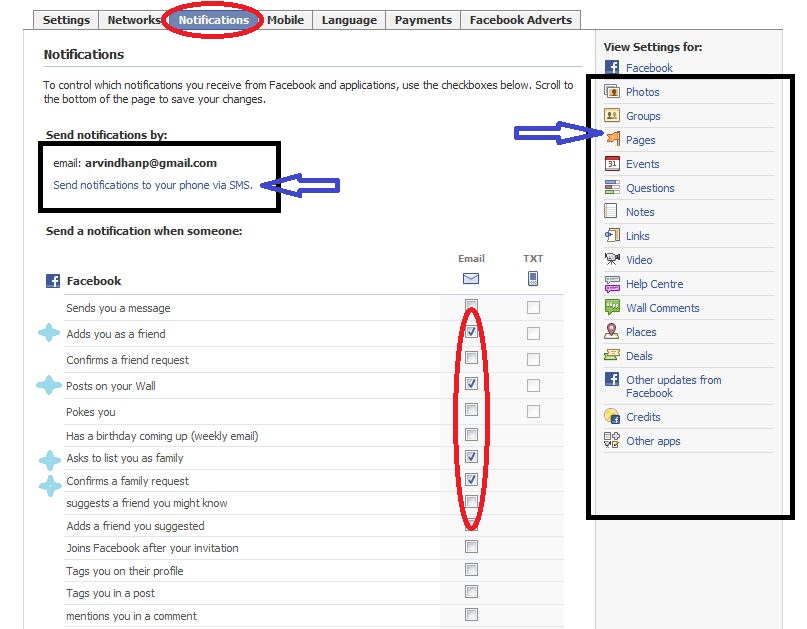Uncheck email for Posts on your Wall
Screen dimensions: 807x629
coord(471,383)
